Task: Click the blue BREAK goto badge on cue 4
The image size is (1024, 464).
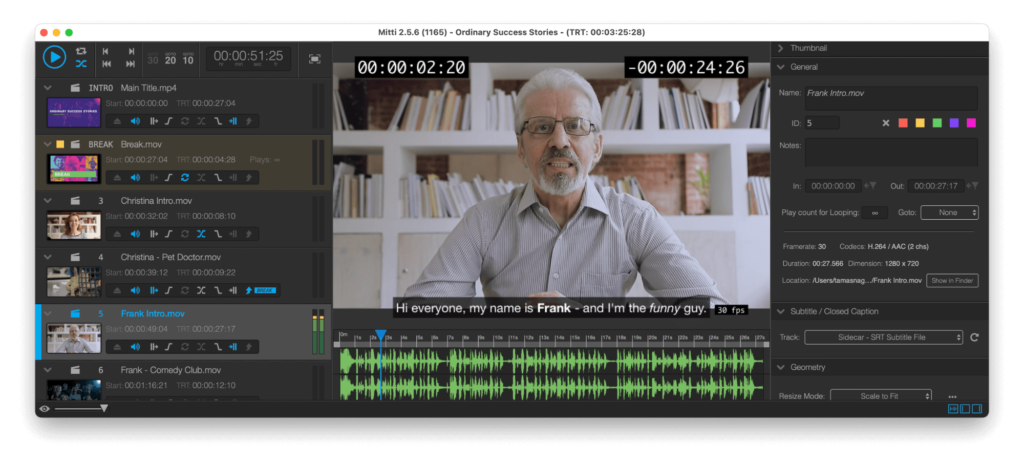Action: click(x=264, y=290)
